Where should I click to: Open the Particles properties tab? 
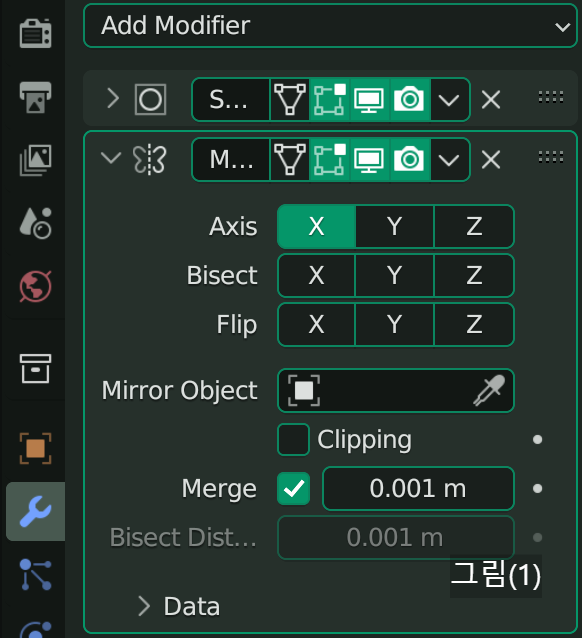click(35, 575)
